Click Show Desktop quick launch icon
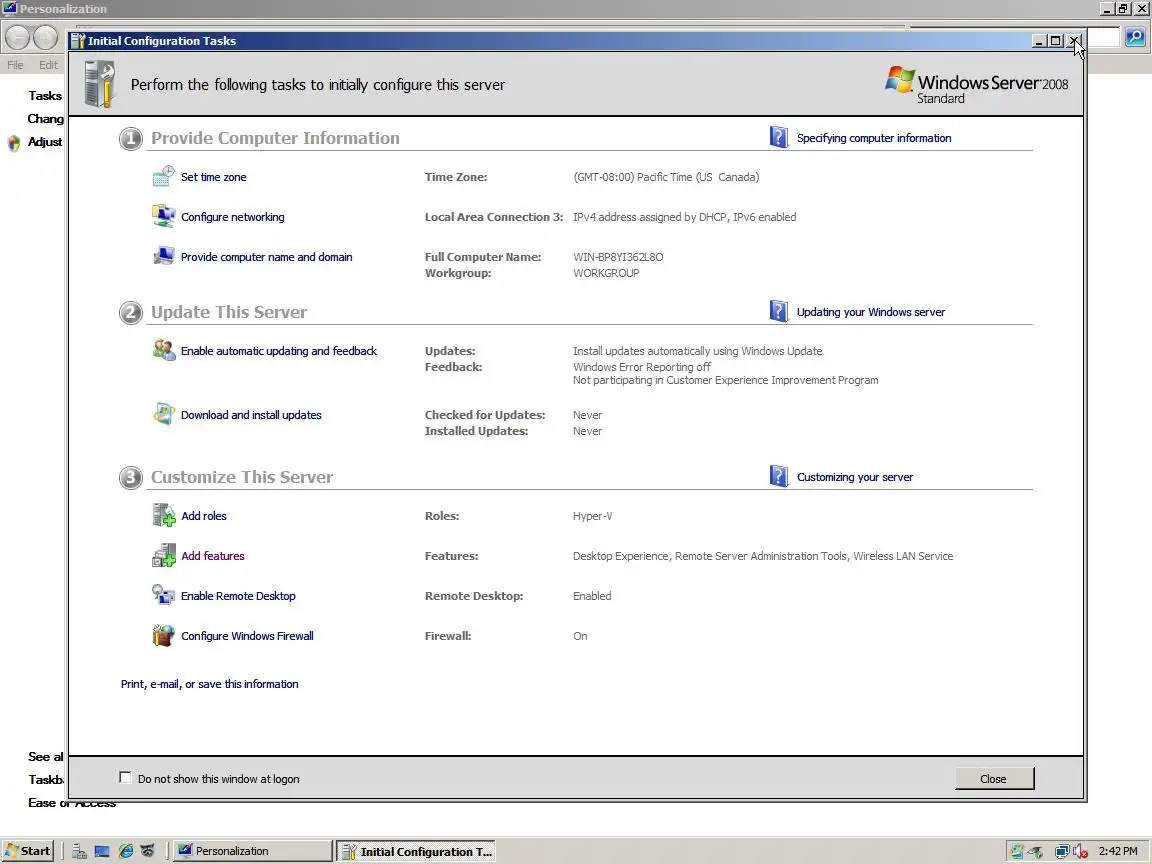The width and height of the screenshot is (1152, 864). [x=102, y=851]
